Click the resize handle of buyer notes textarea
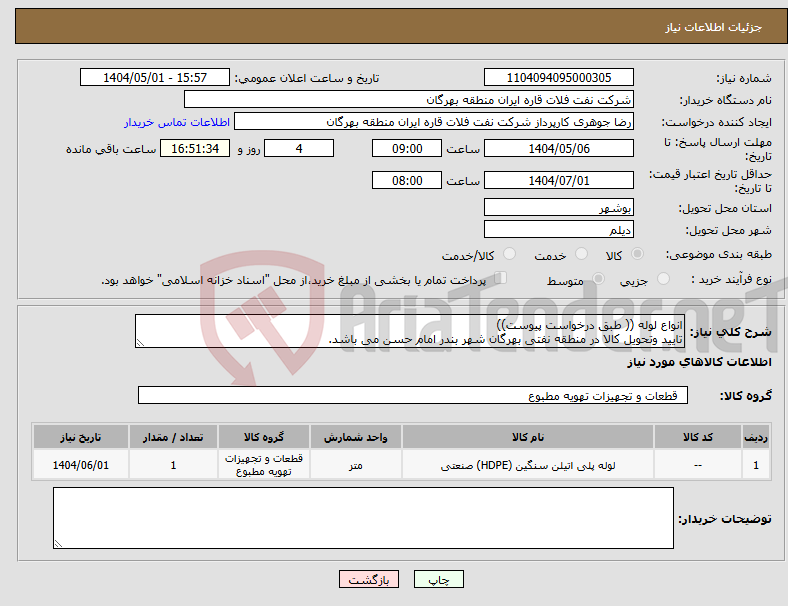 pyautogui.click(x=58, y=544)
